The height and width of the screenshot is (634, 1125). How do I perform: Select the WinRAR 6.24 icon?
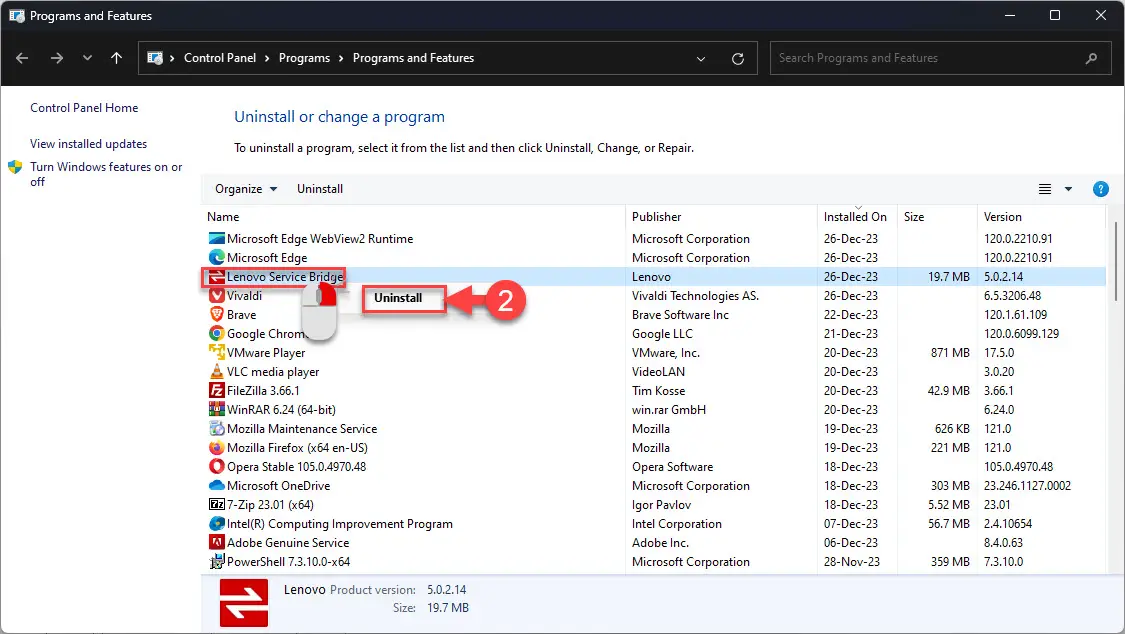(216, 410)
